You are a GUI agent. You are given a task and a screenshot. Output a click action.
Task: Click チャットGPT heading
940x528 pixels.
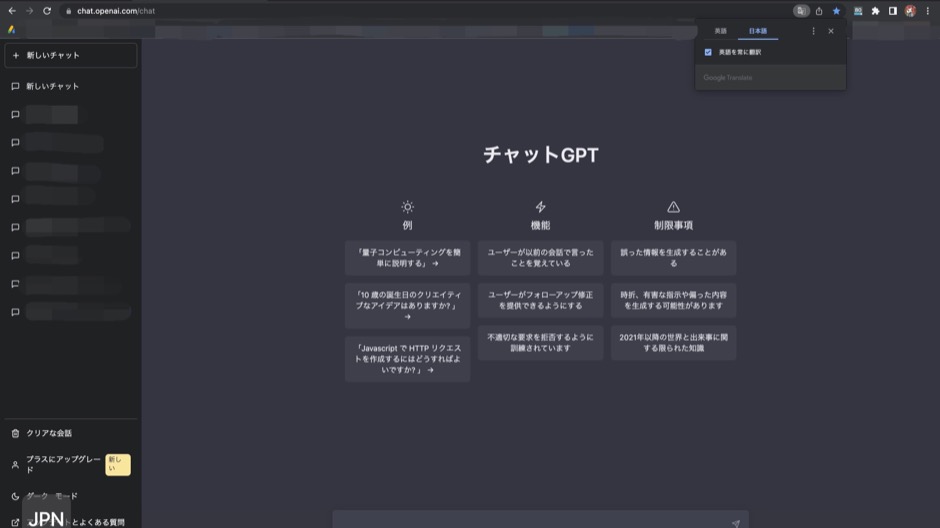[x=541, y=155]
